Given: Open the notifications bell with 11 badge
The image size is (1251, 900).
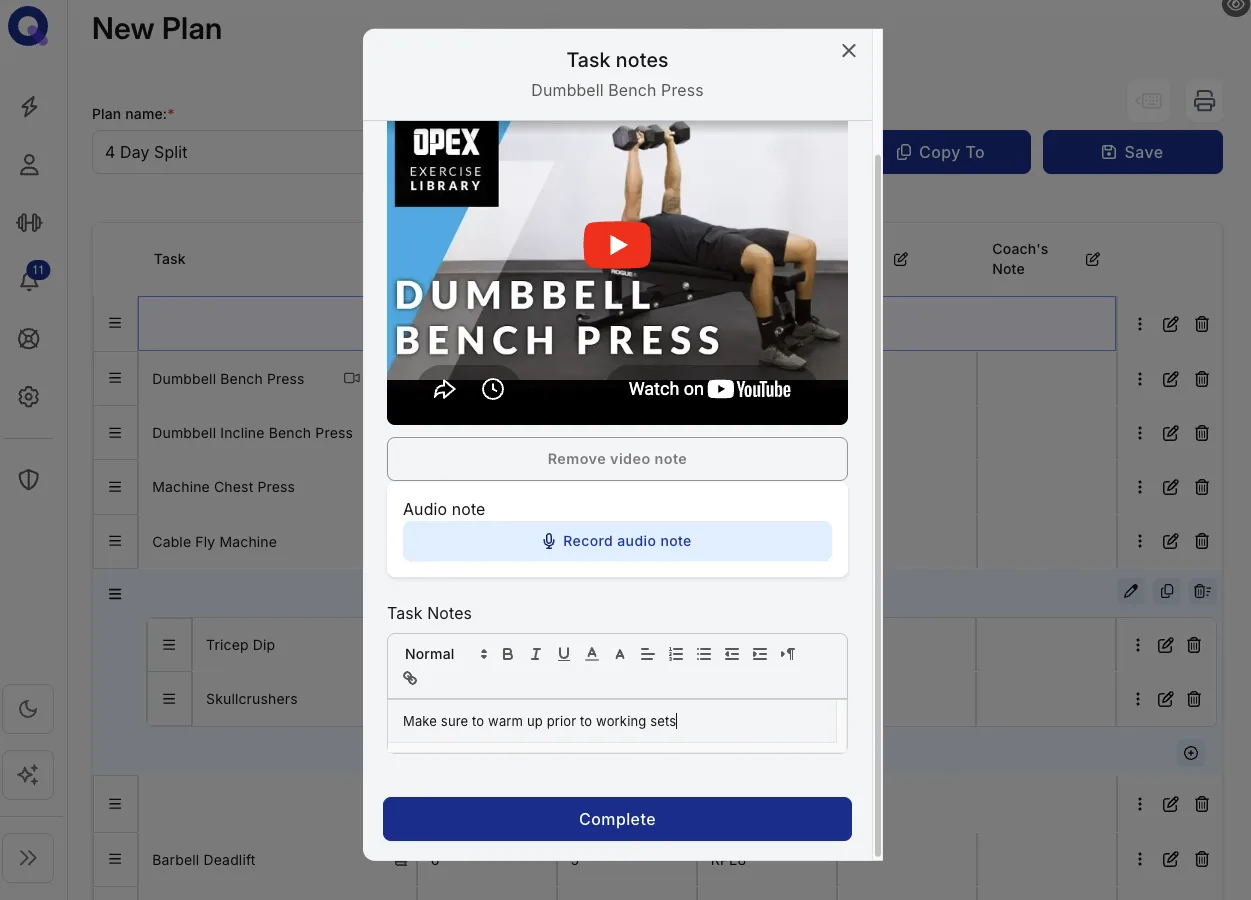Looking at the screenshot, I should click(x=29, y=280).
